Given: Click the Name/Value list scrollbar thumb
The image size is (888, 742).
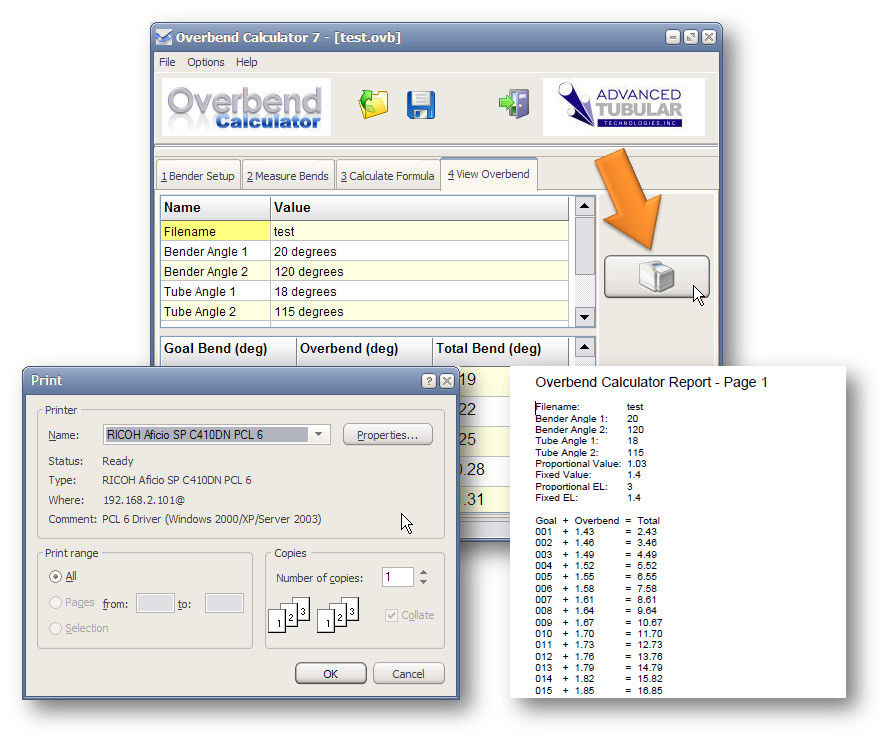Looking at the screenshot, I should point(584,246).
